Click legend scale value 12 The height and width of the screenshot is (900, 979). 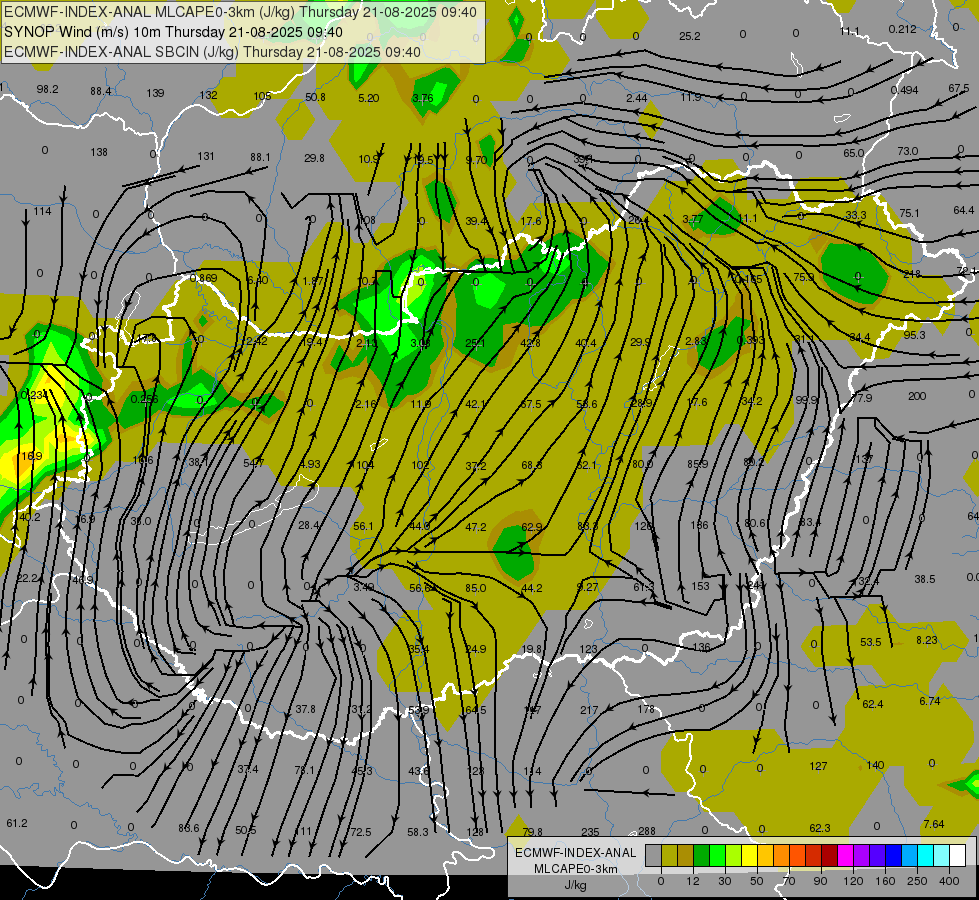point(693,881)
